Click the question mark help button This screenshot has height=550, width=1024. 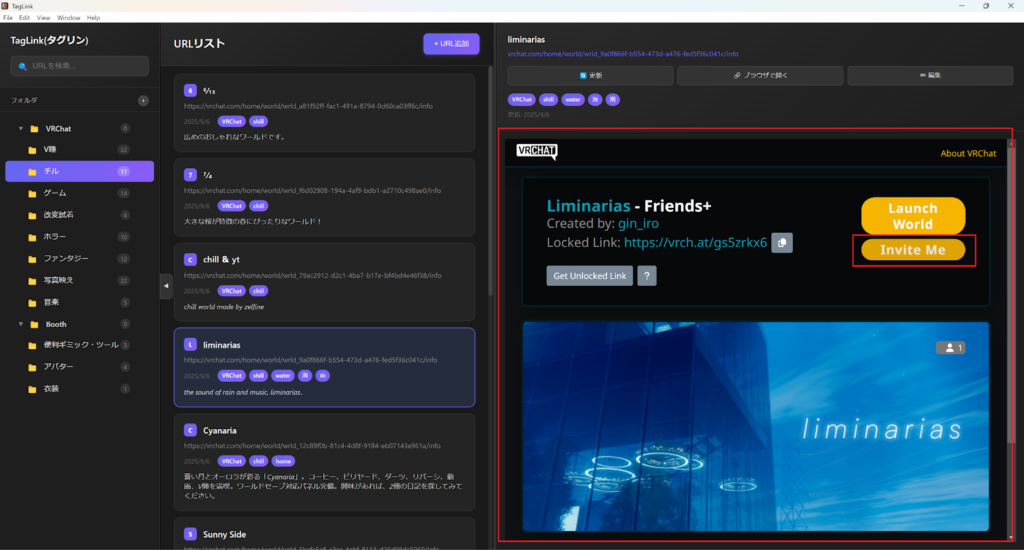(647, 276)
